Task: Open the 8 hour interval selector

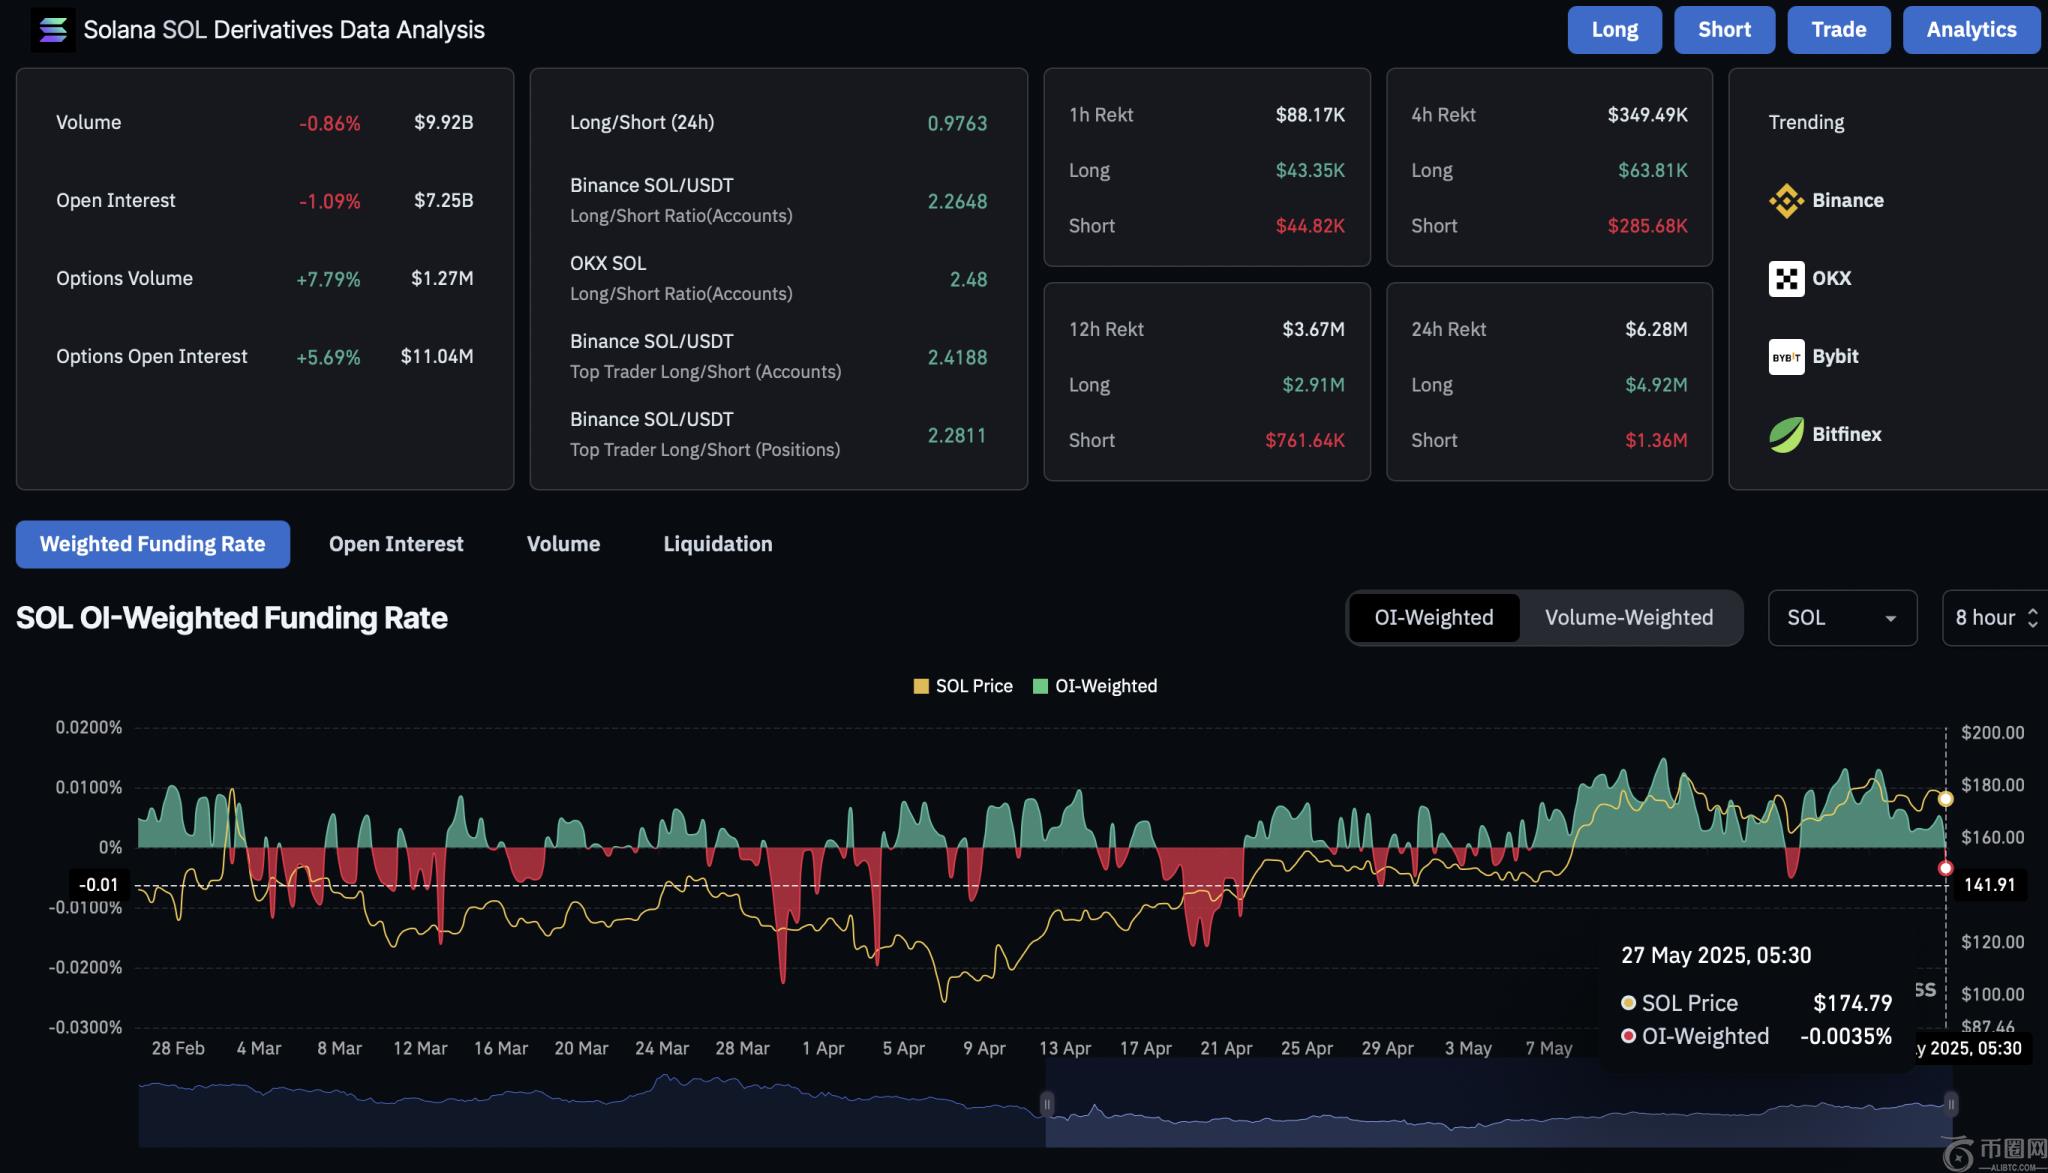Action: [x=1995, y=617]
